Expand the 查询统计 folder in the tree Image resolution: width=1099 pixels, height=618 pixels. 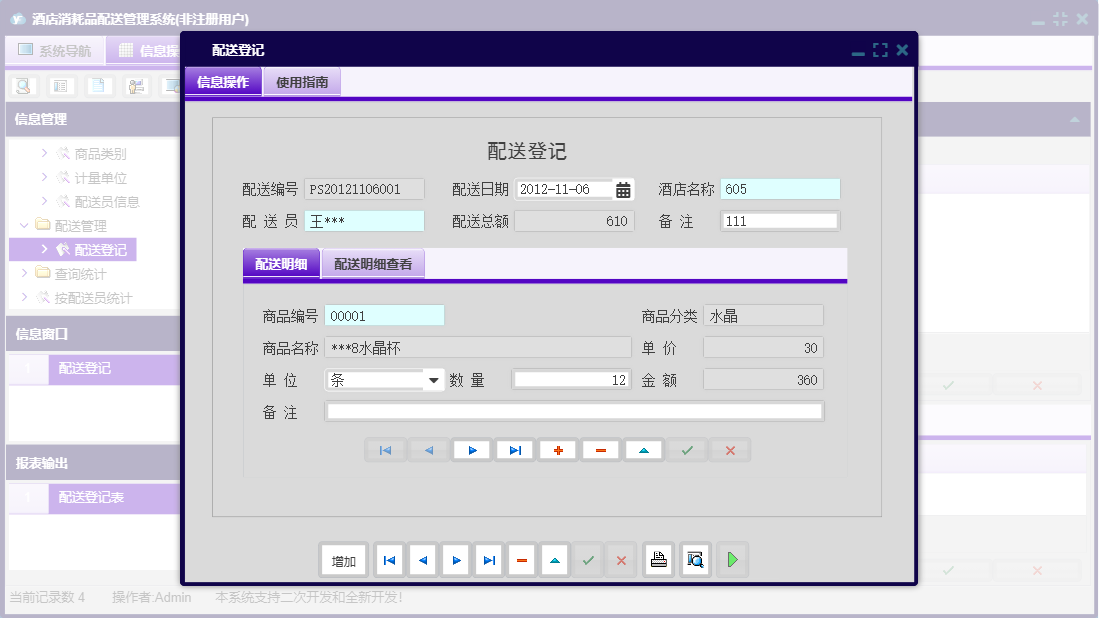point(80,273)
